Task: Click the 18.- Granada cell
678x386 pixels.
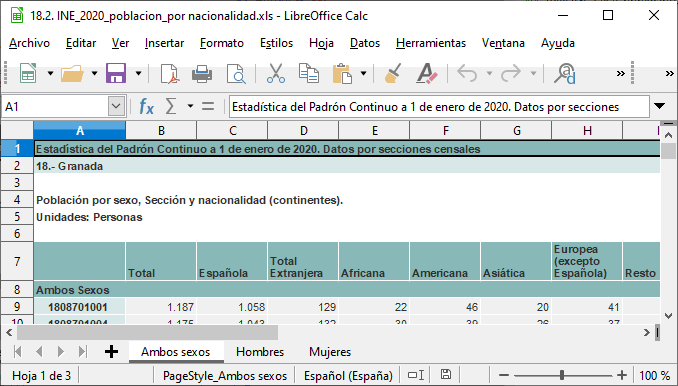Action: 347,166
